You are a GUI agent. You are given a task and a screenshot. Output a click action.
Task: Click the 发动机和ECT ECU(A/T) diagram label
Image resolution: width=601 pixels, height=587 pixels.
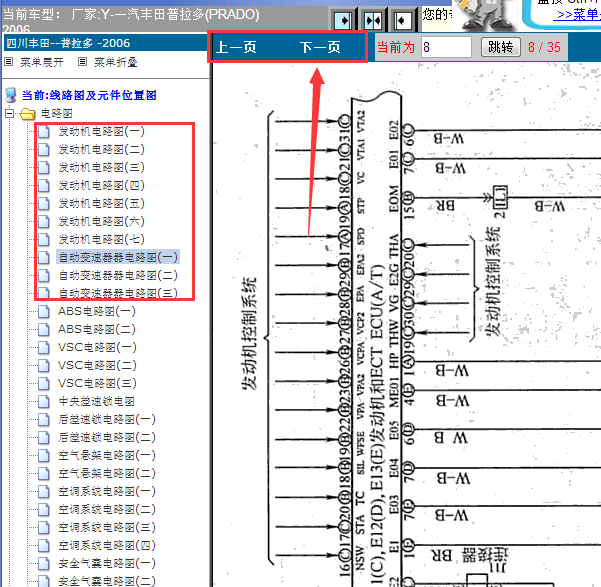(378, 424)
